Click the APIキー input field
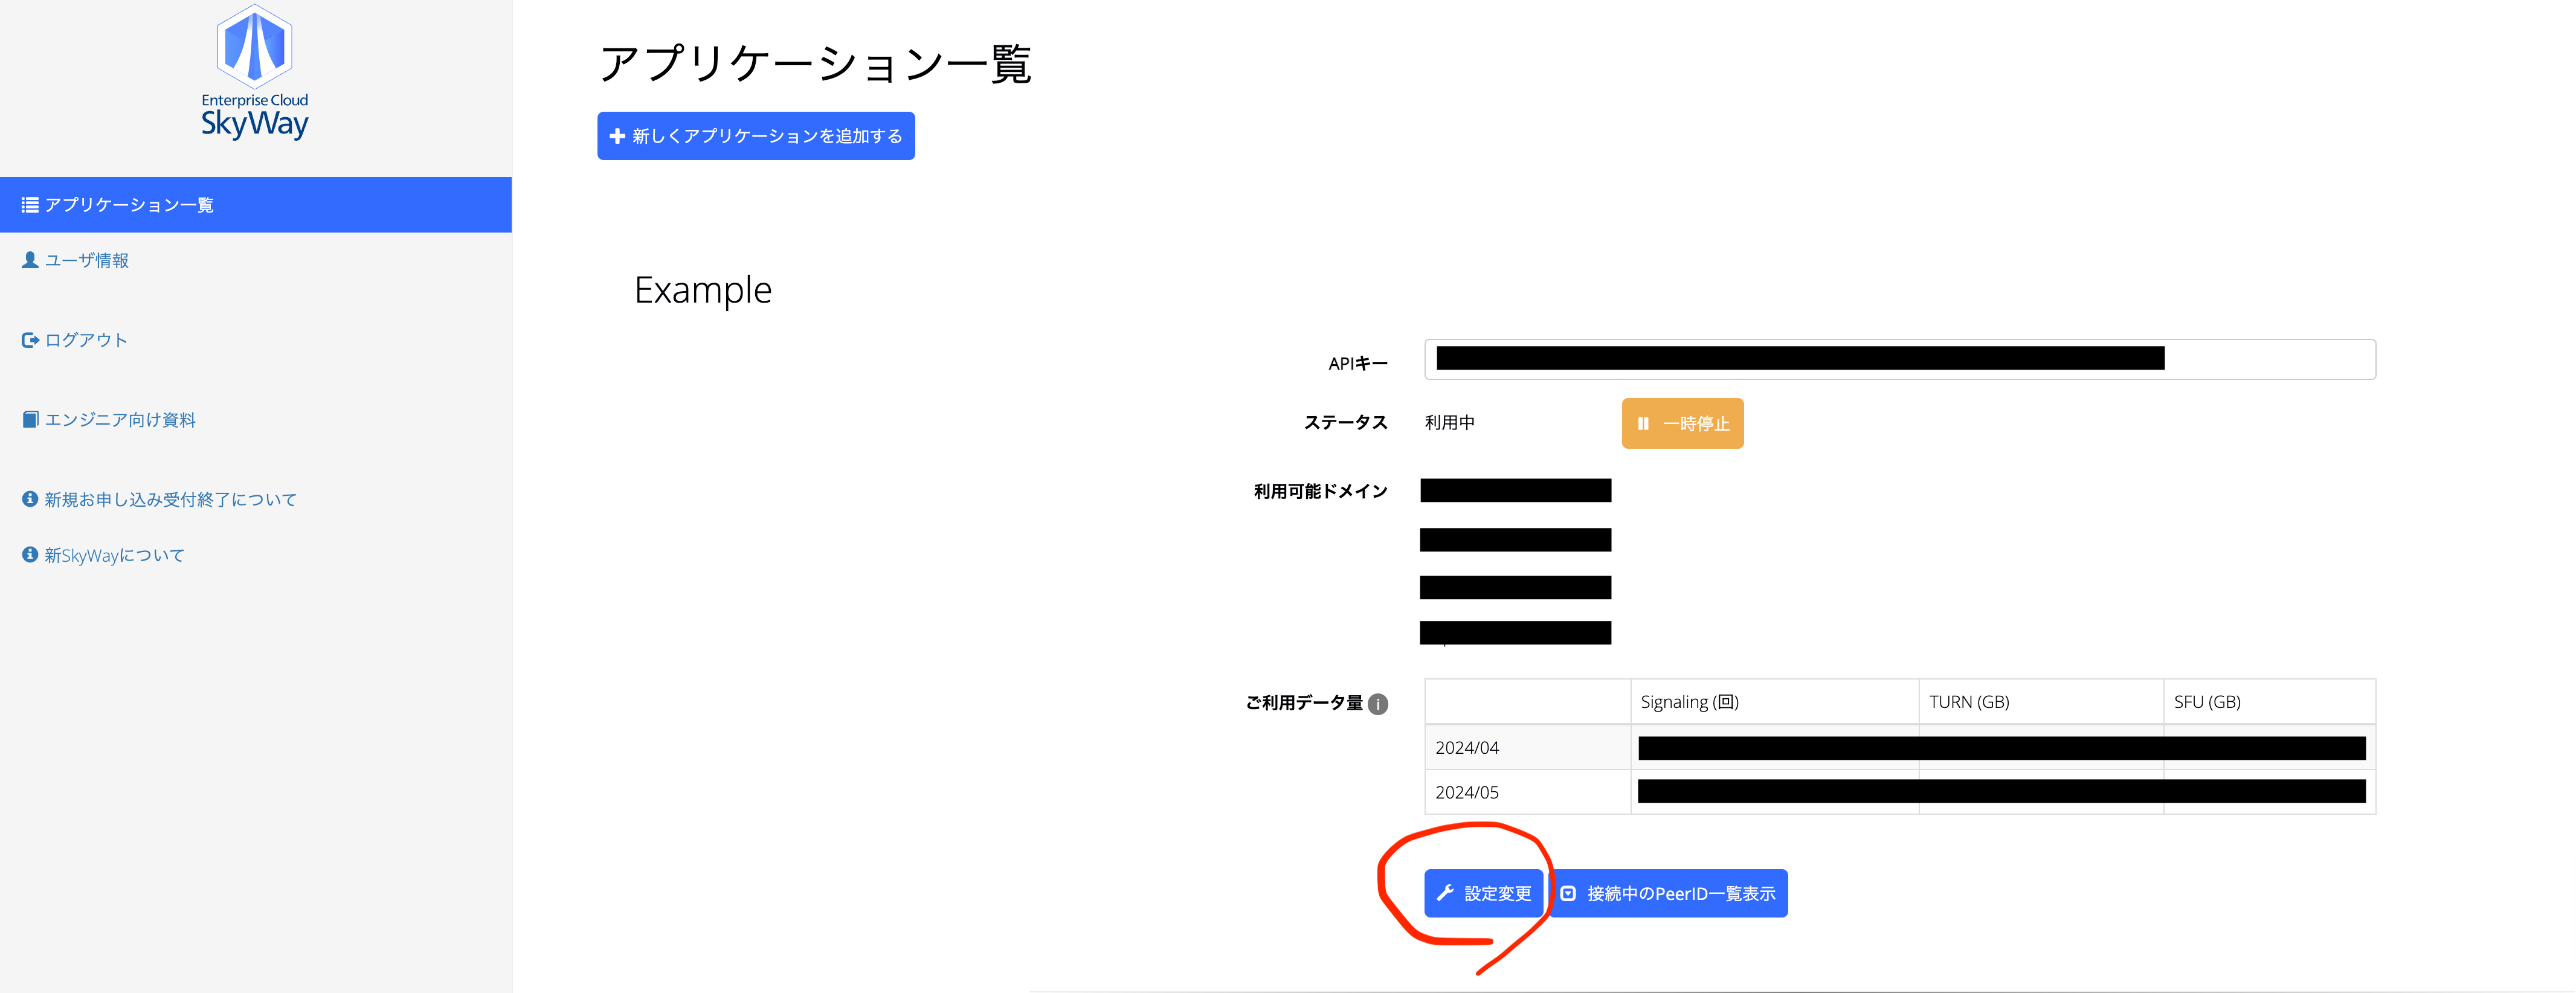The width and height of the screenshot is (2576, 993). (x=1900, y=360)
